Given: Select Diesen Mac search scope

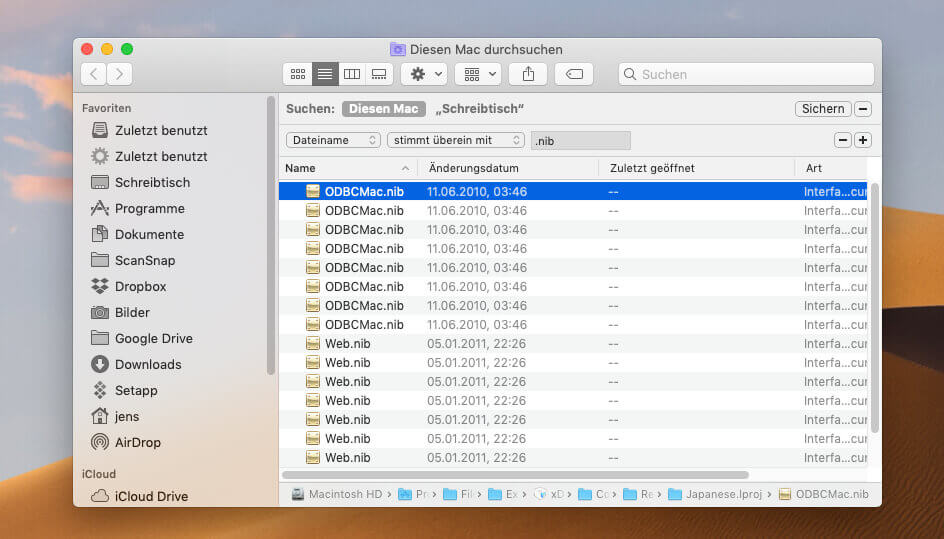Looking at the screenshot, I should [x=384, y=109].
